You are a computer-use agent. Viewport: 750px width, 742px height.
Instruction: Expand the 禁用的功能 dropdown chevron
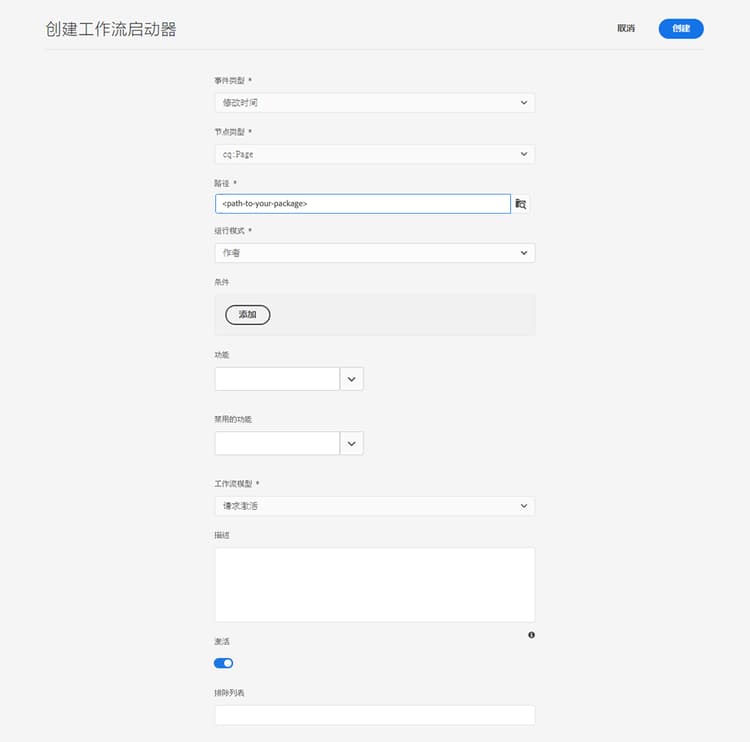pyautogui.click(x=352, y=443)
